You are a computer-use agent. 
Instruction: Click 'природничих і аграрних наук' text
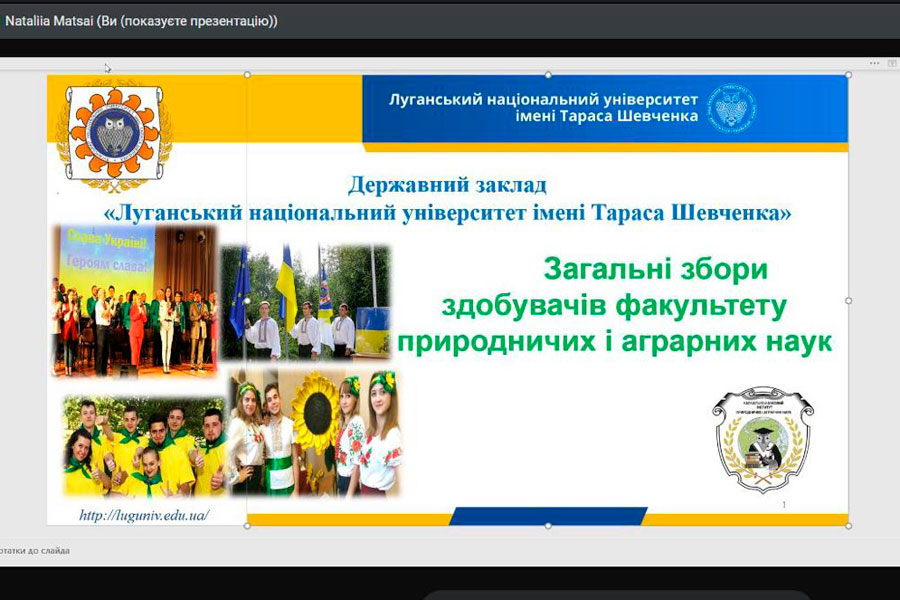pyautogui.click(x=615, y=342)
